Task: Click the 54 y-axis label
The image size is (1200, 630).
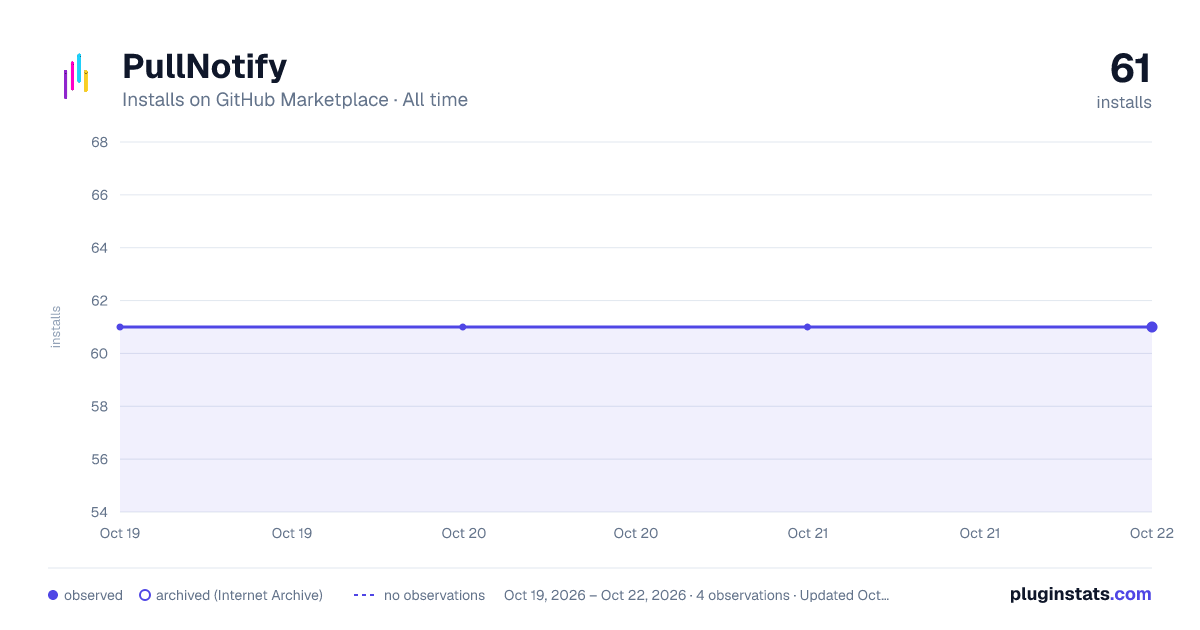Action: (99, 513)
